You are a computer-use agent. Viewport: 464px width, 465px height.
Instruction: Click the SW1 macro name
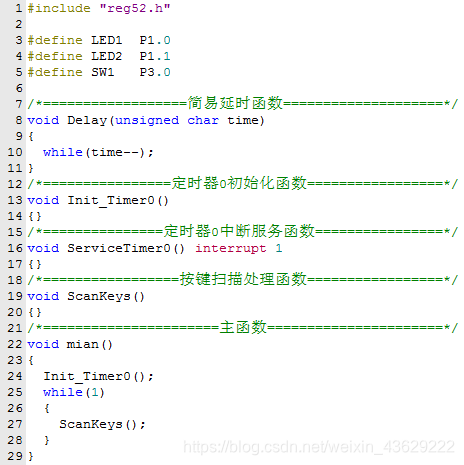(103, 72)
